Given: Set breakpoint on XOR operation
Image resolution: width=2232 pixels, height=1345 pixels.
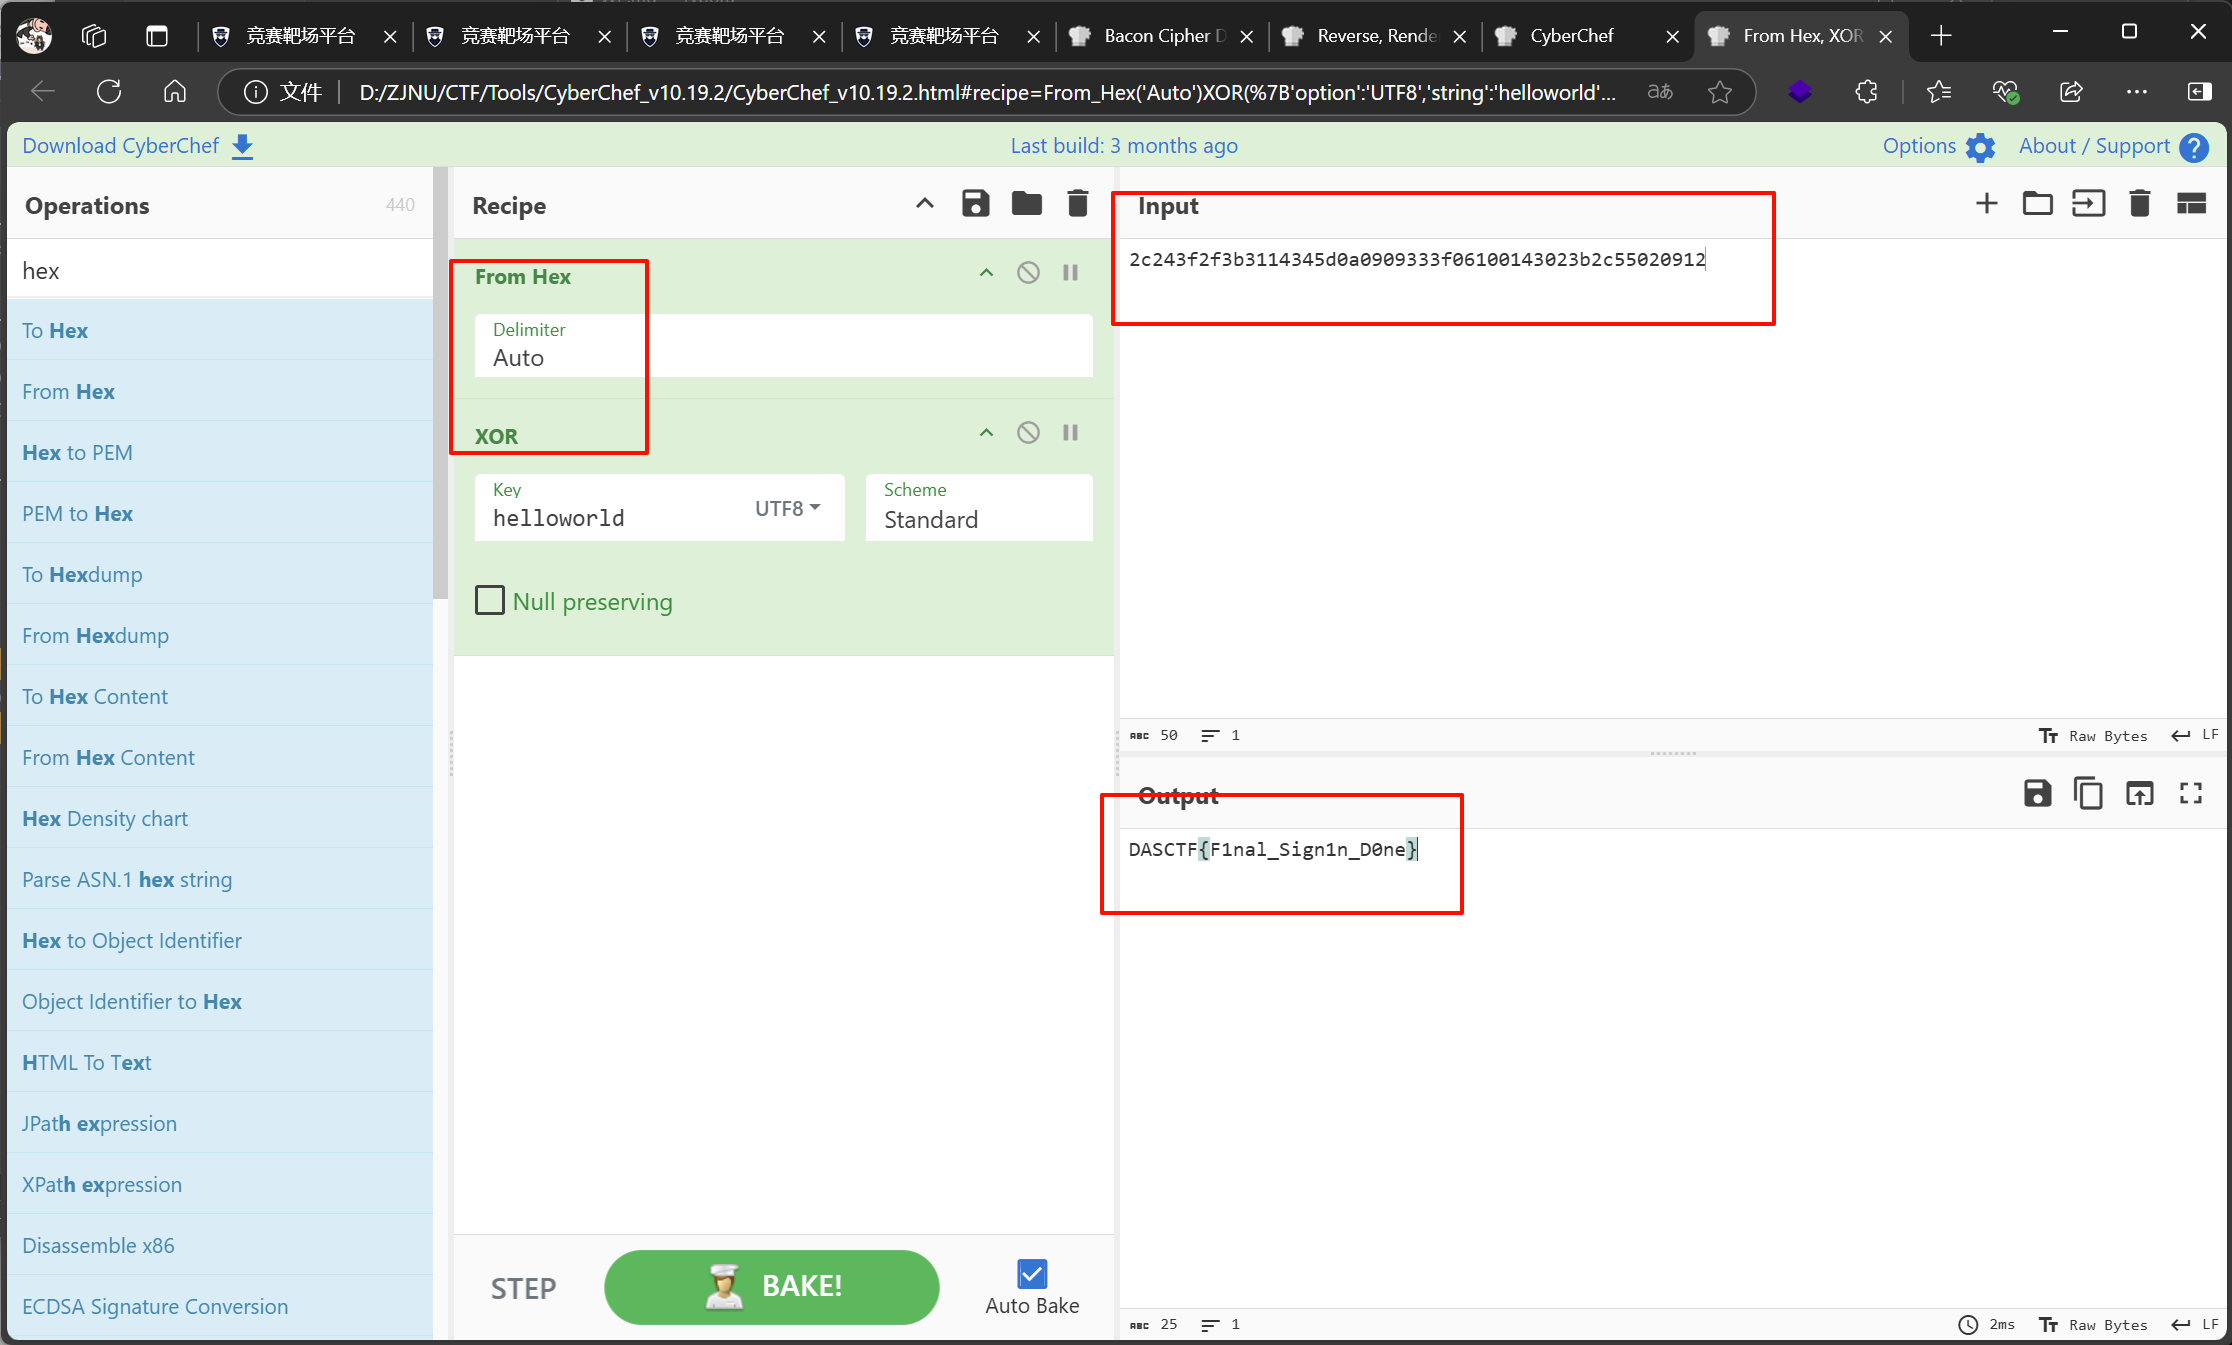Looking at the screenshot, I should tap(1070, 432).
